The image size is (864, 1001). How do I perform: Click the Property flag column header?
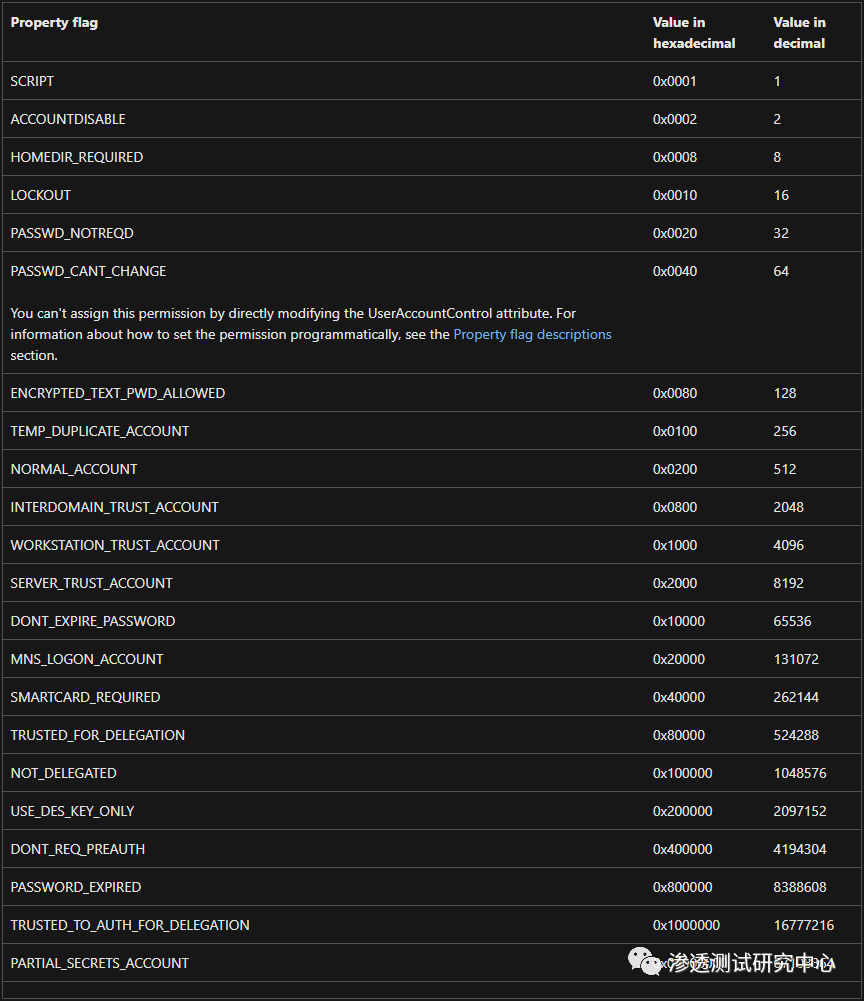[54, 22]
